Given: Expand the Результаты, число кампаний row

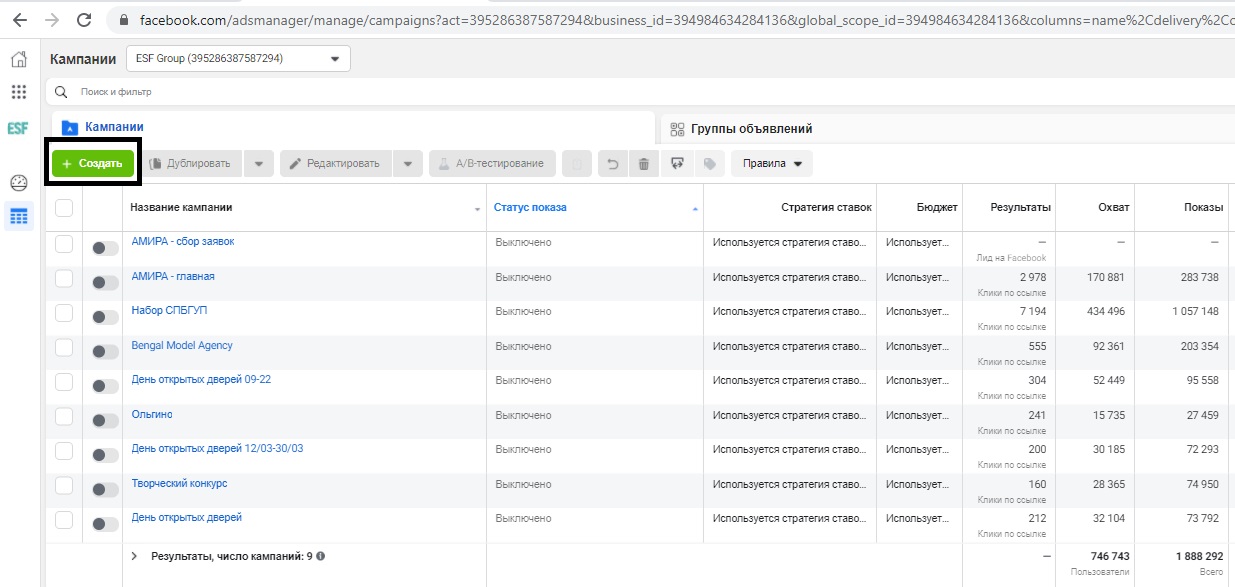Looking at the screenshot, I should point(135,556).
